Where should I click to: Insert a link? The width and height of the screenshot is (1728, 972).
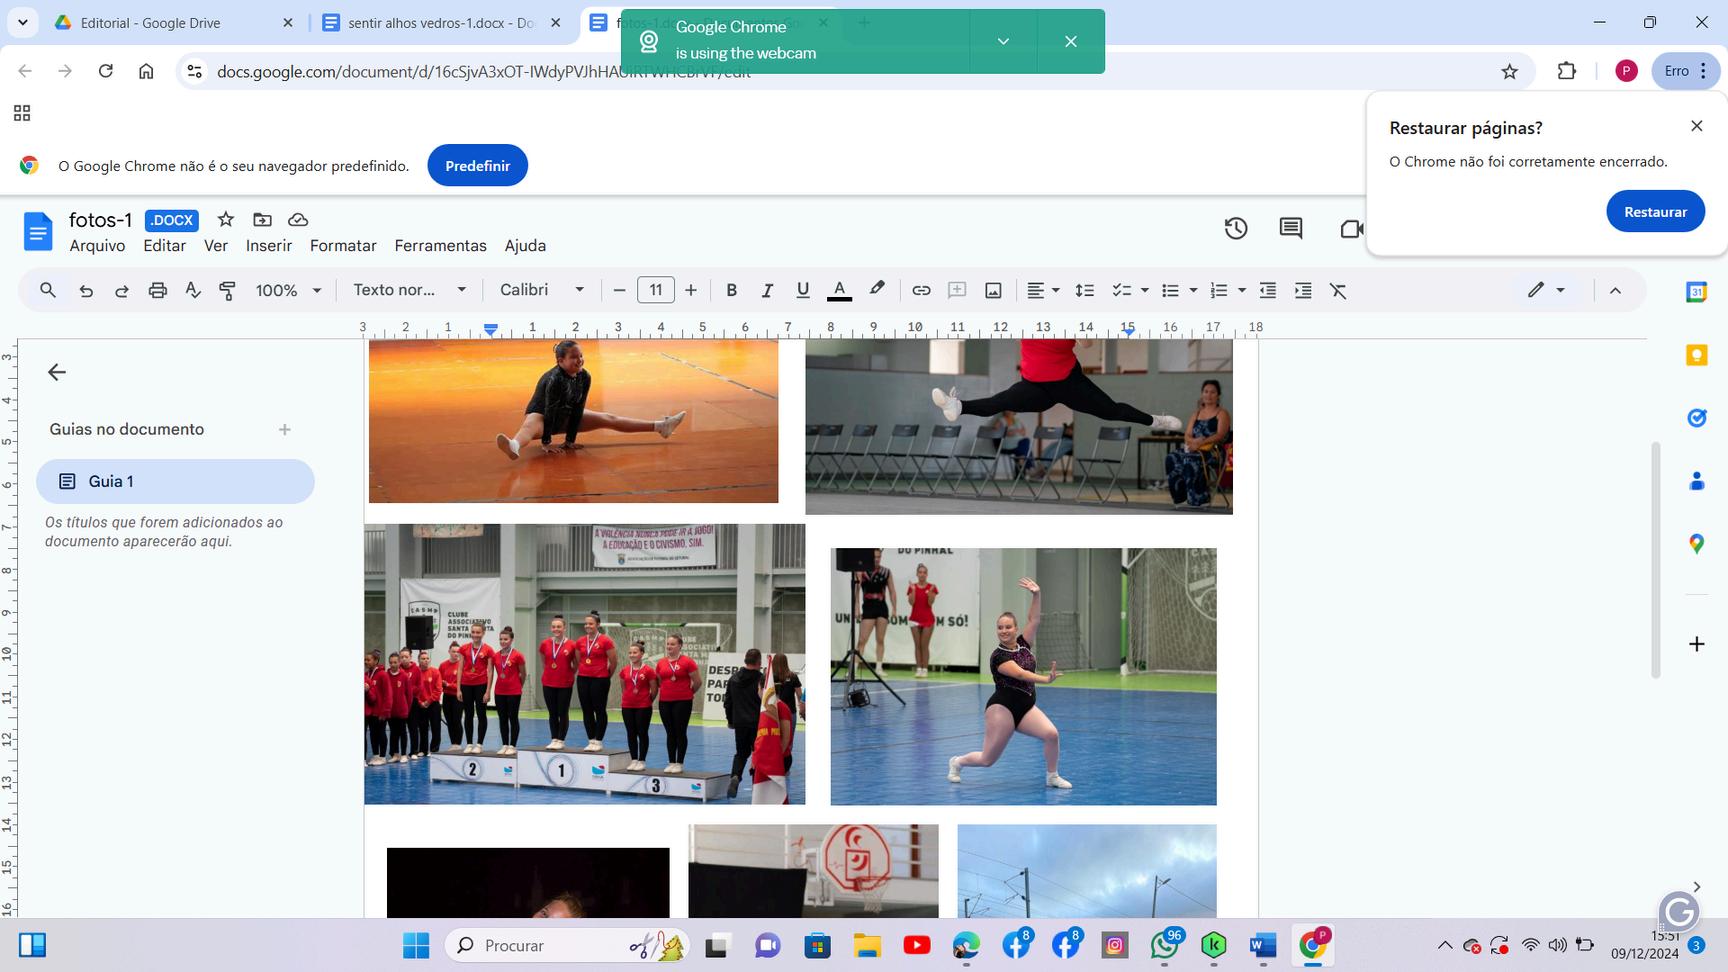(921, 290)
